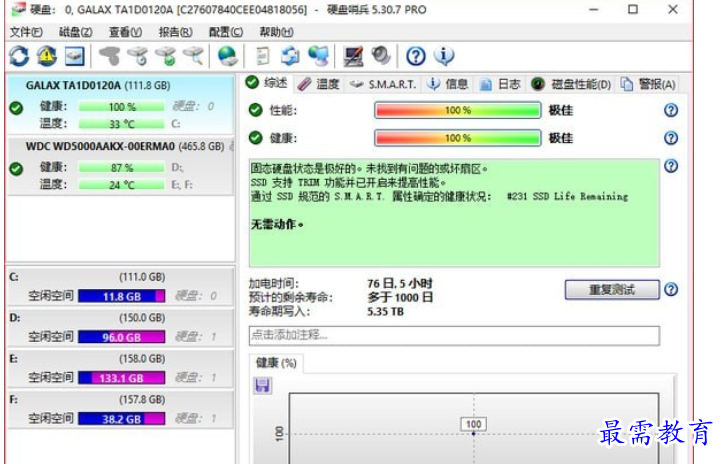This screenshot has width=721, height=464.
Task: Open the 配置(C) menu
Action: (x=225, y=32)
